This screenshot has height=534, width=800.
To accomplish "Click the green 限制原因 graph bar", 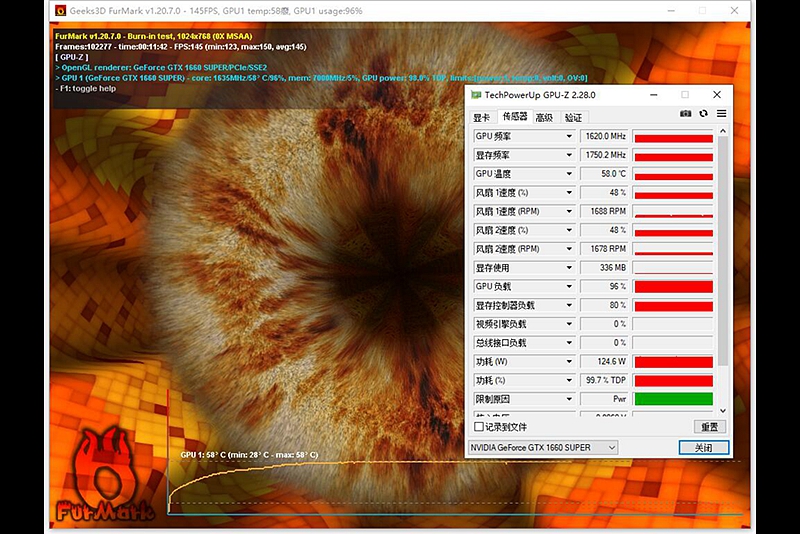I will (673, 399).
